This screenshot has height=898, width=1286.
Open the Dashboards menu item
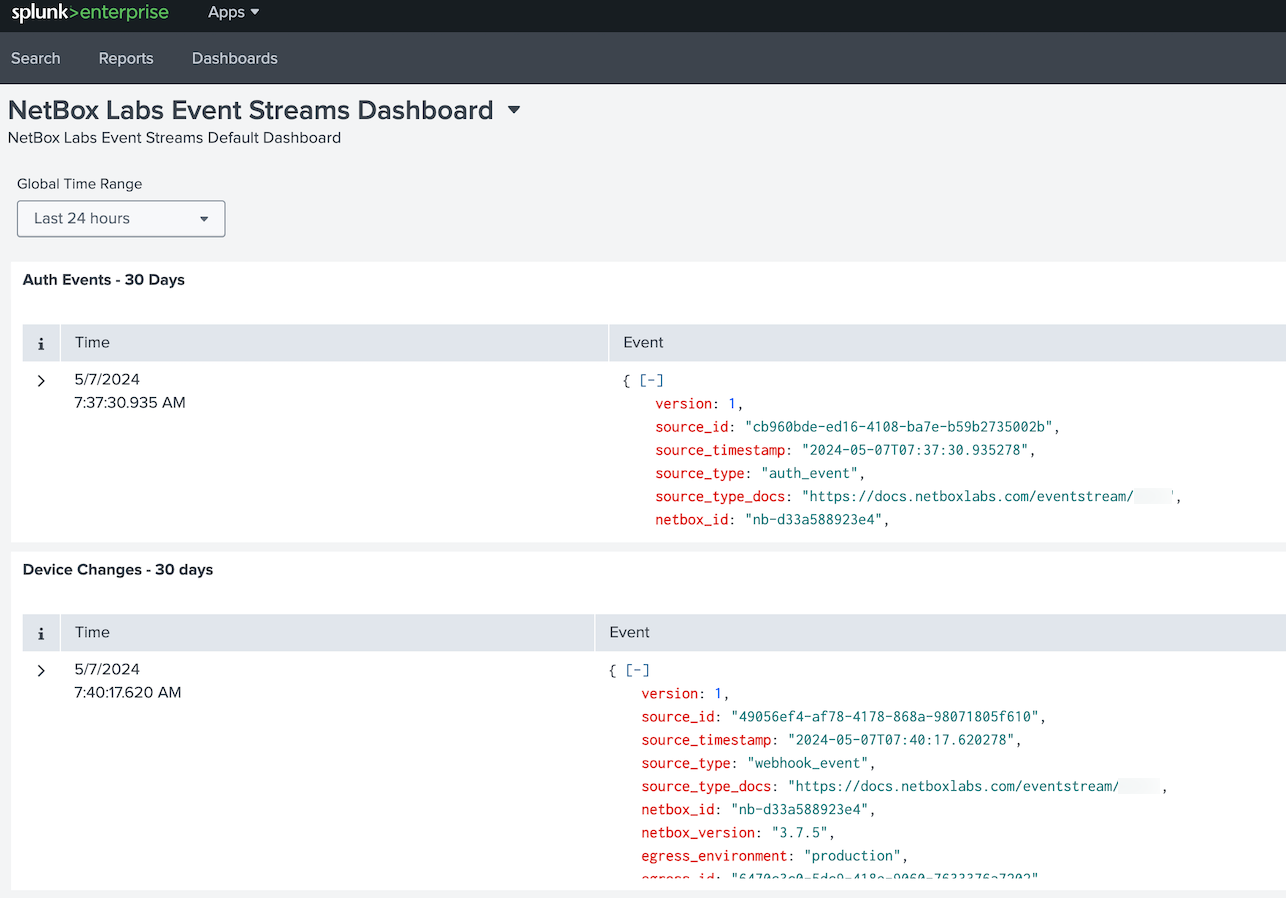(234, 58)
